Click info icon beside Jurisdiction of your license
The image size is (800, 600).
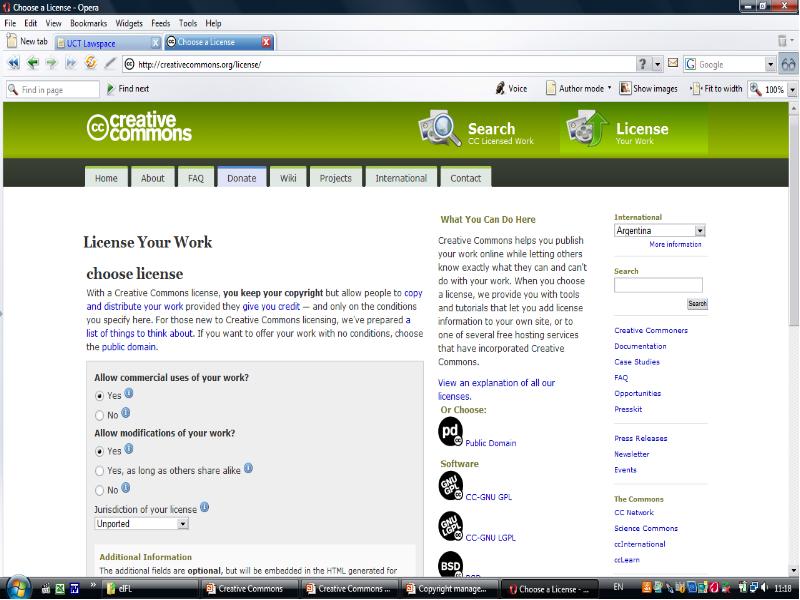coord(205,507)
